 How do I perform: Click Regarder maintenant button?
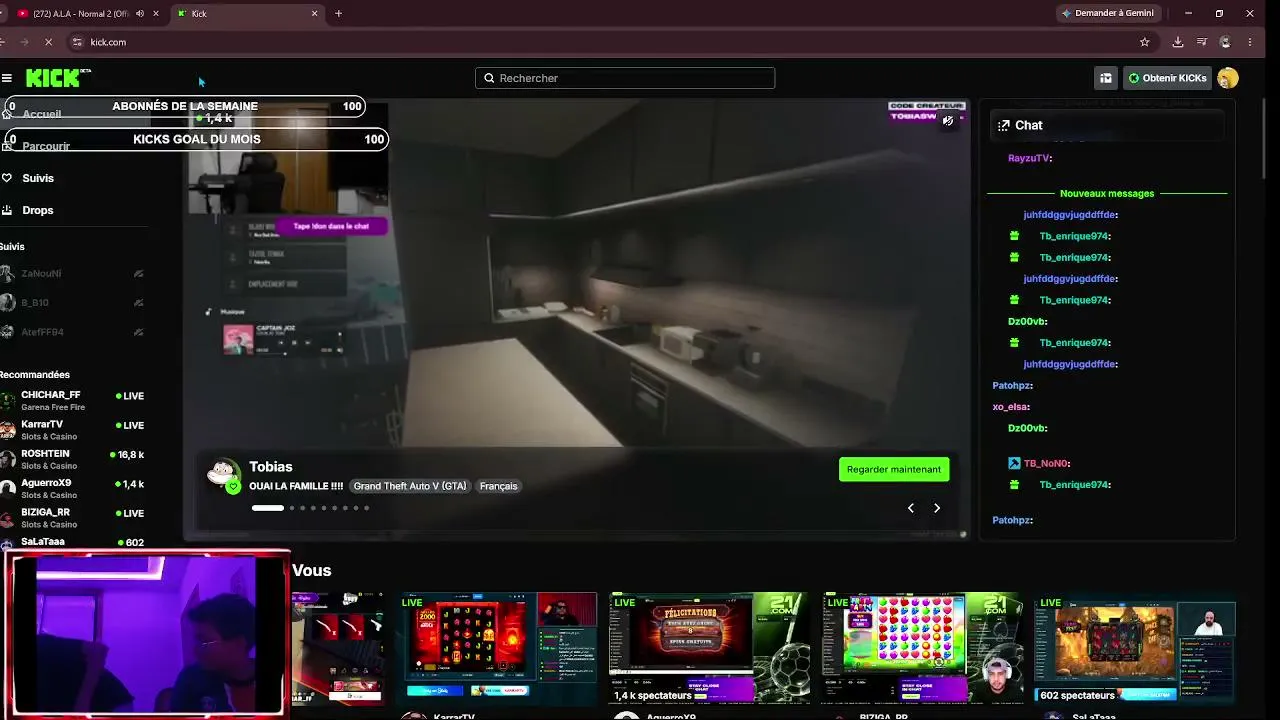[x=894, y=469]
